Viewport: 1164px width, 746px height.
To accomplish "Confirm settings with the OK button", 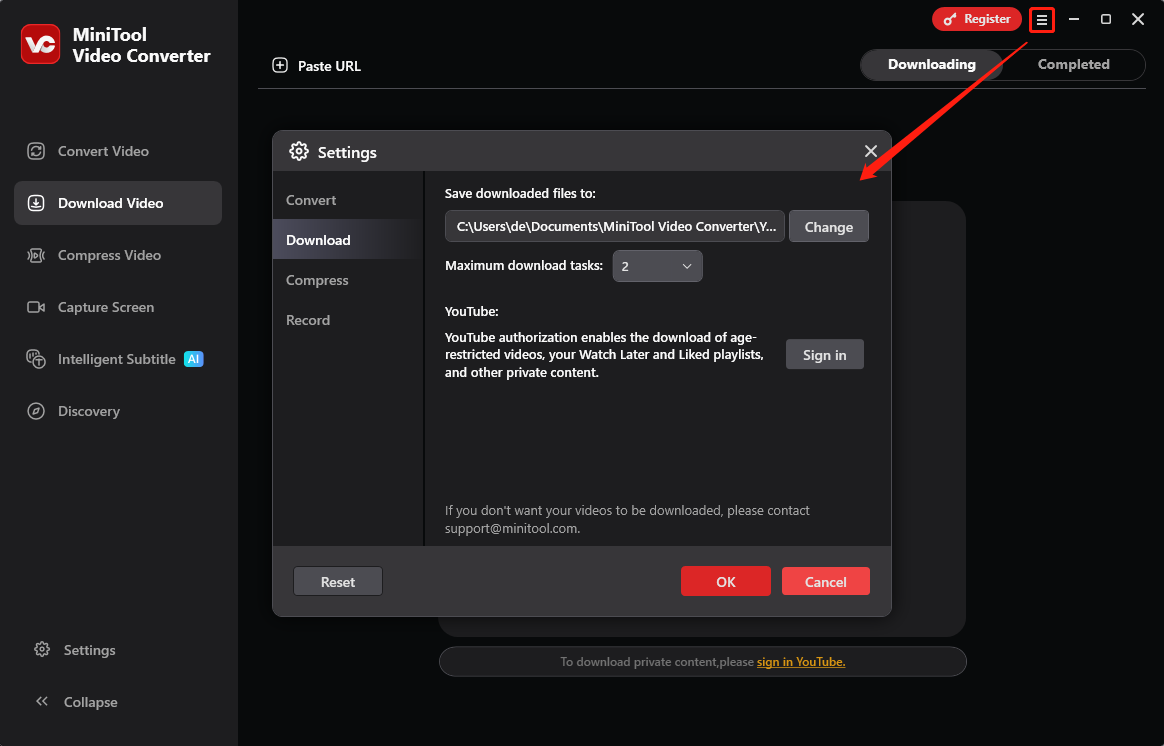I will (725, 582).
